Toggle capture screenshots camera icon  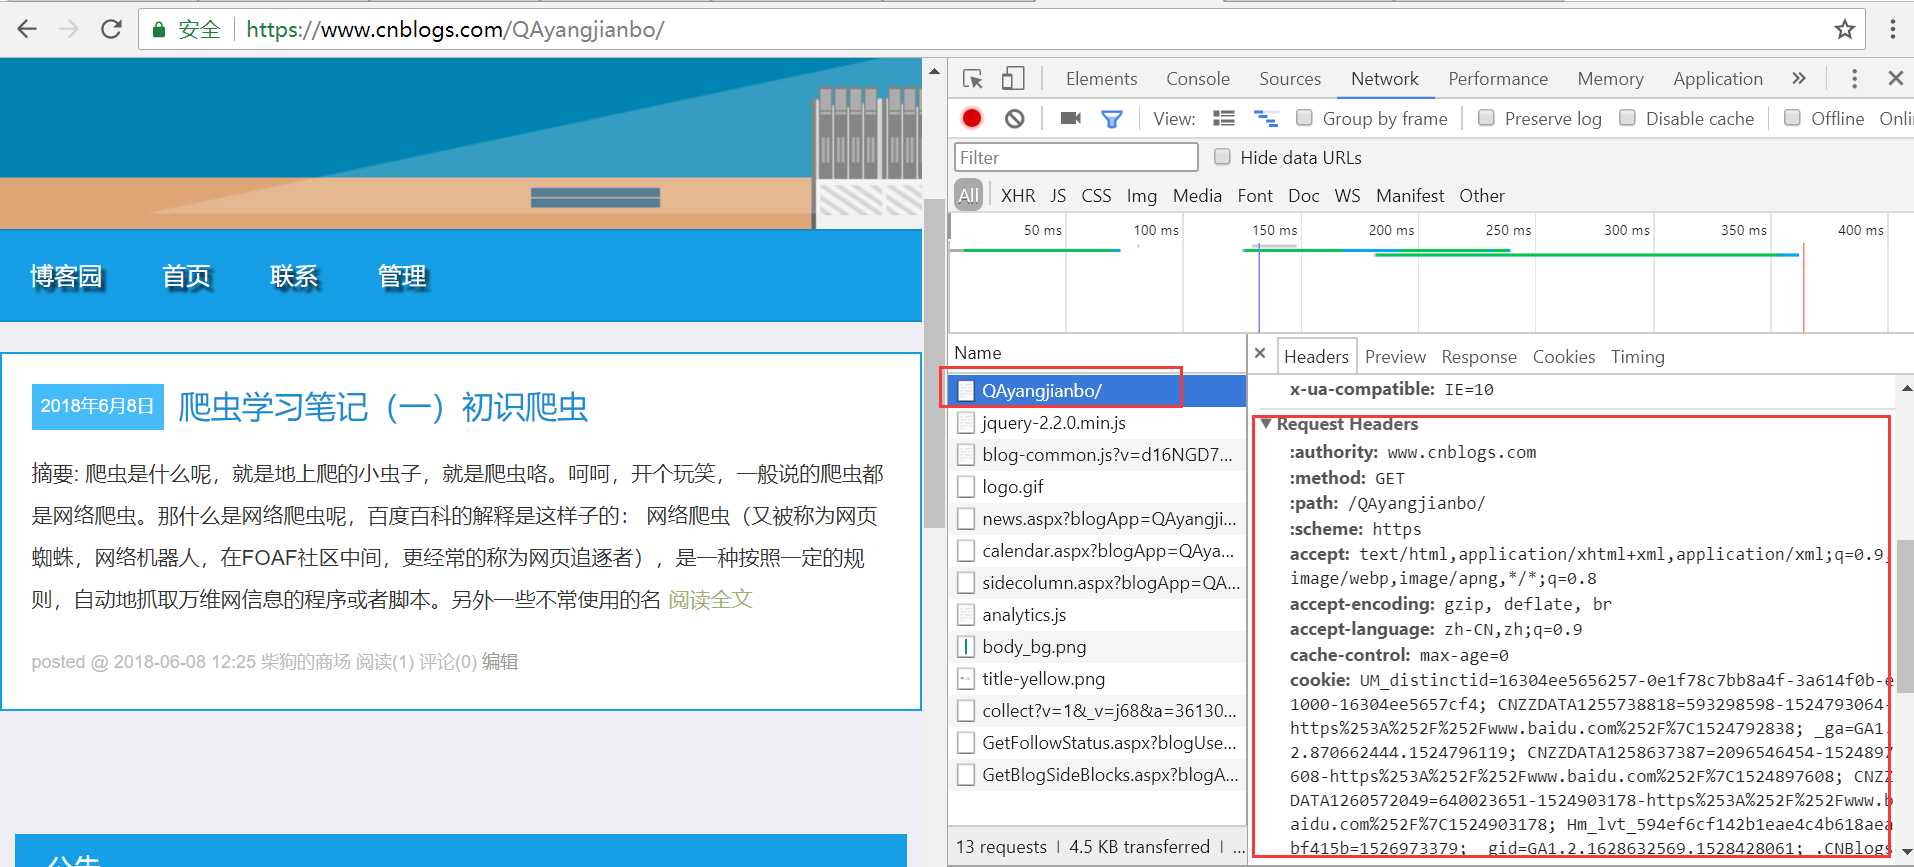pos(1070,118)
